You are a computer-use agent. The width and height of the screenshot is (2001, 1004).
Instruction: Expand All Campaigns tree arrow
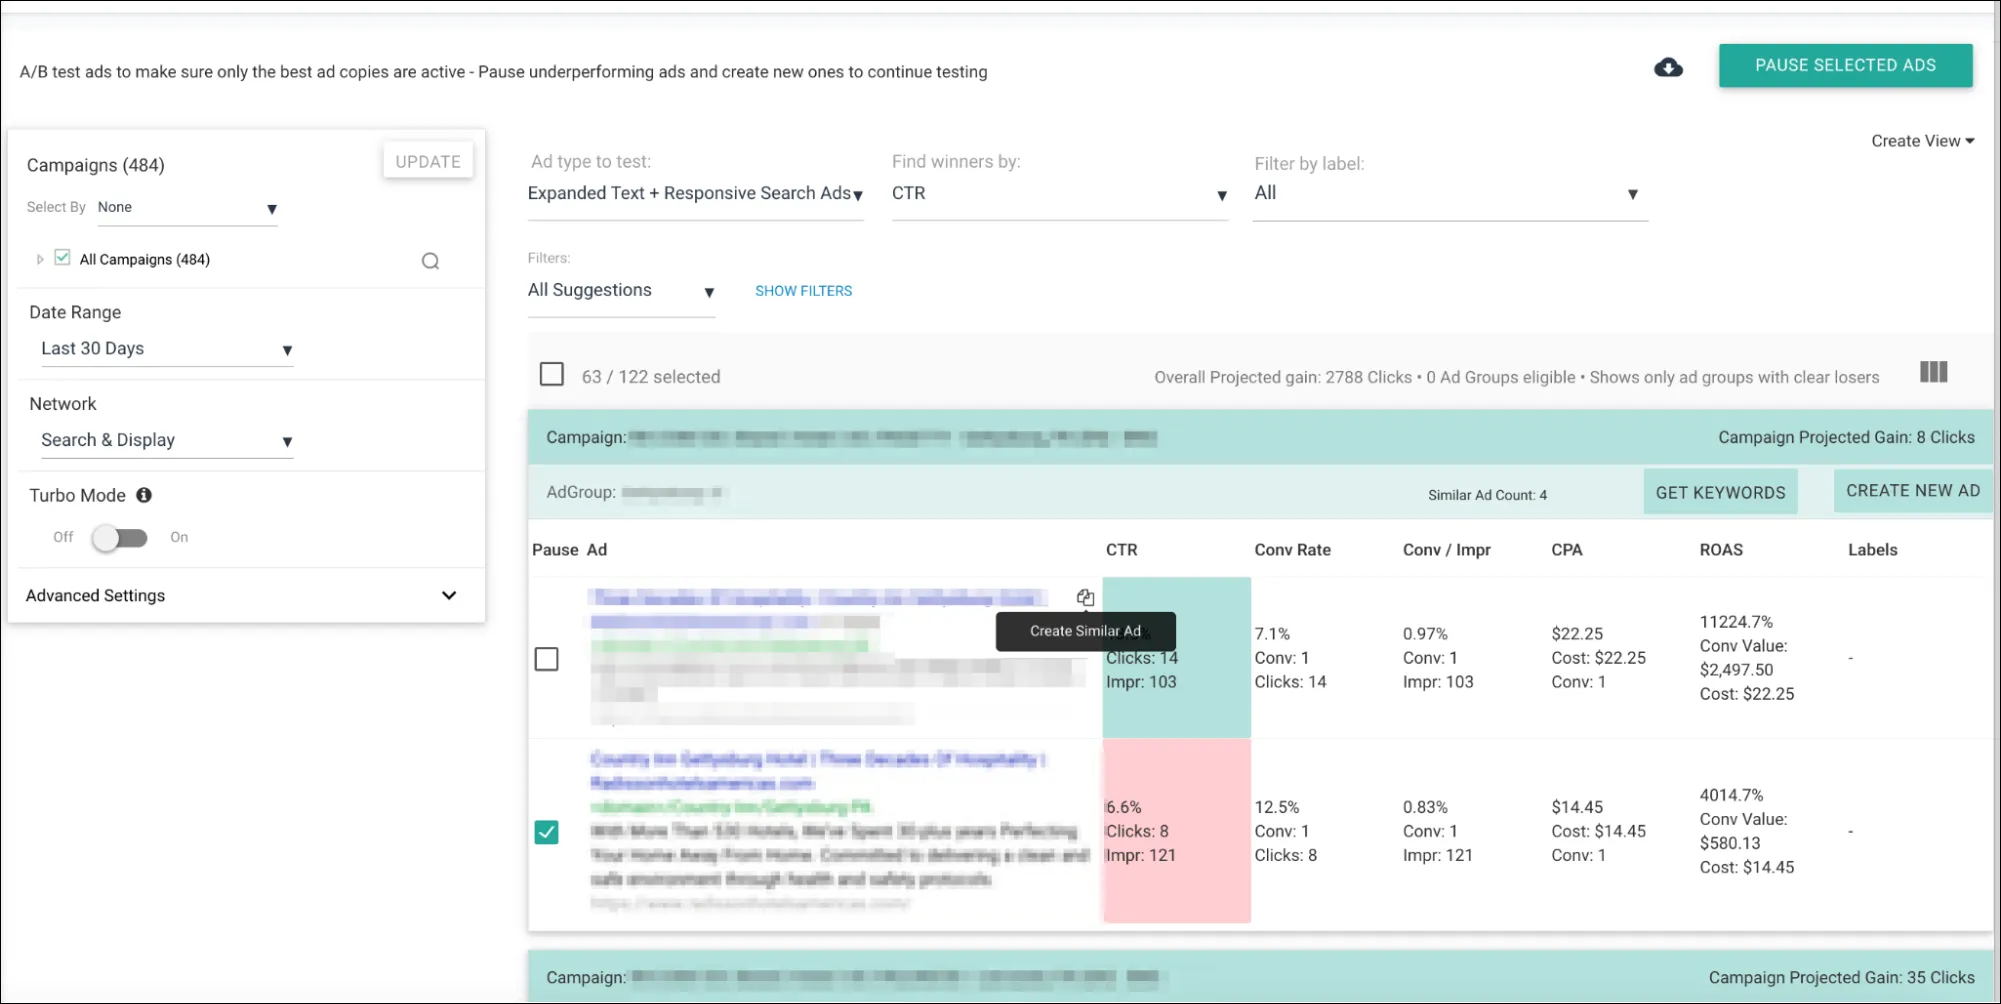click(40, 259)
